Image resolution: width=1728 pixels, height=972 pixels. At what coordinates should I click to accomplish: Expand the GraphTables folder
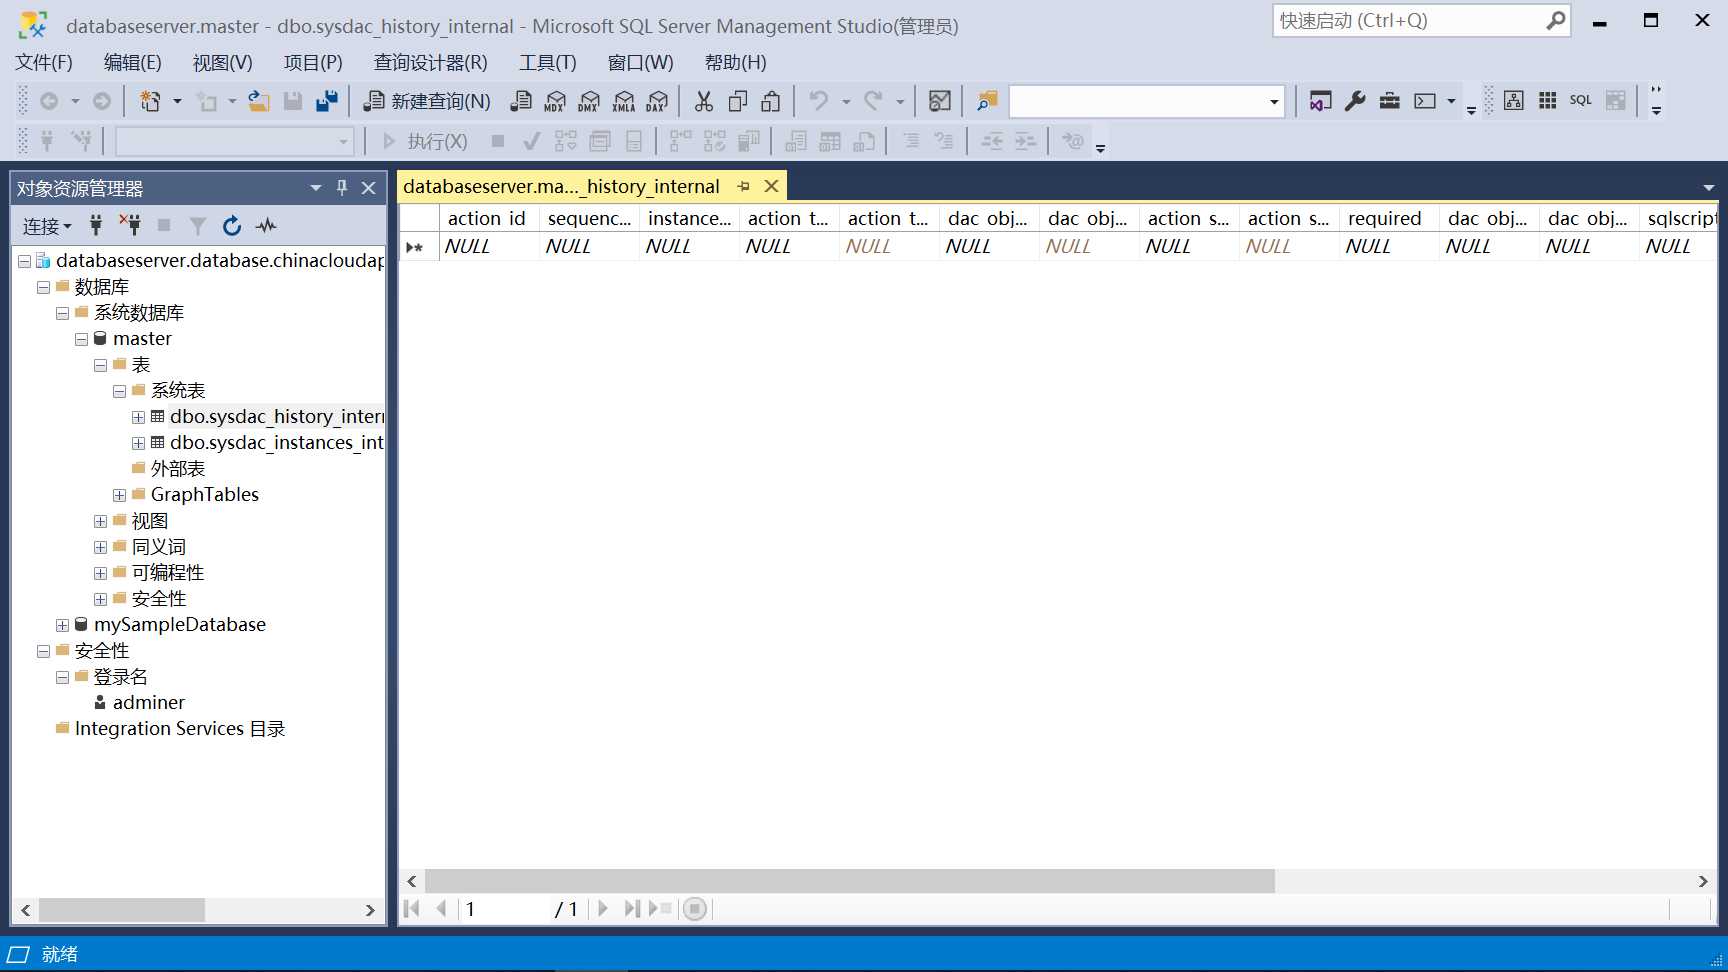click(x=119, y=495)
